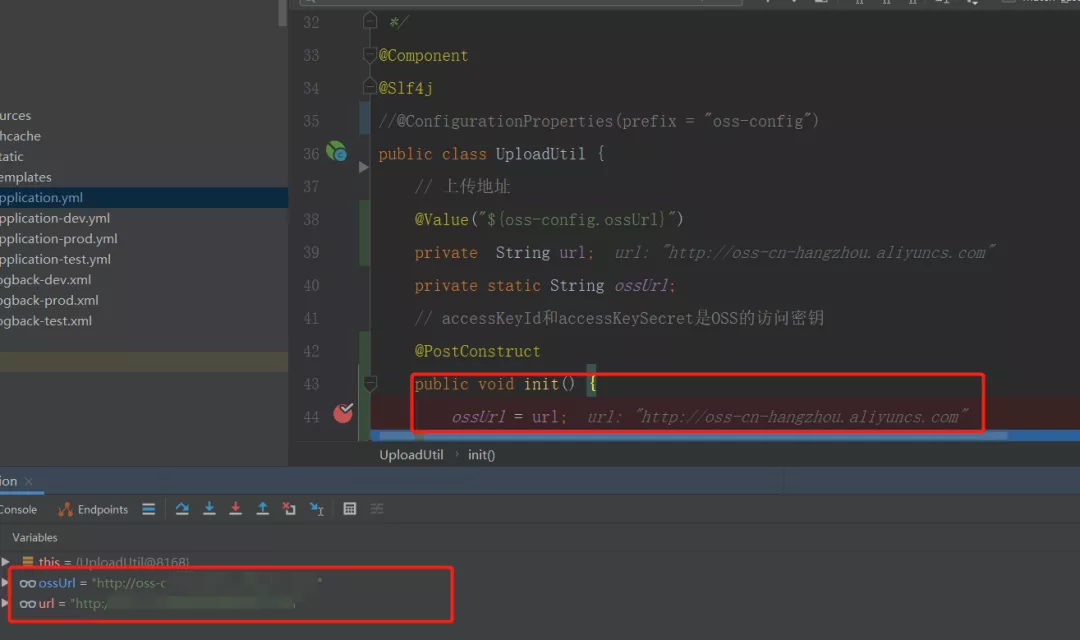Open the Evaluate Expression calculator icon
The image size is (1080, 640).
350,508
